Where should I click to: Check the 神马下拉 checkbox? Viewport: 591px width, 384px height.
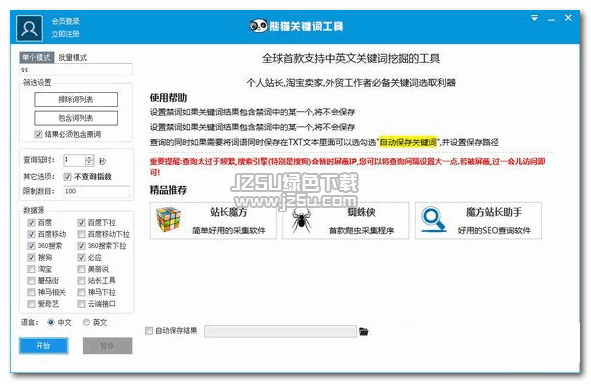point(81,292)
